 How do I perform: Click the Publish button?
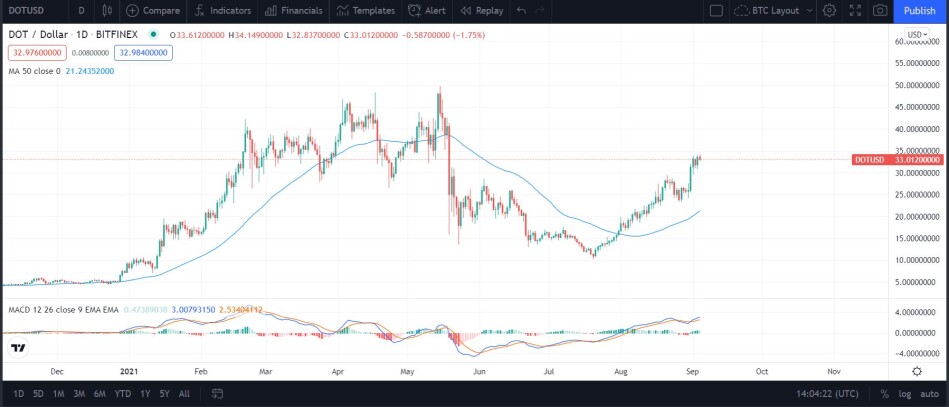[x=920, y=10]
